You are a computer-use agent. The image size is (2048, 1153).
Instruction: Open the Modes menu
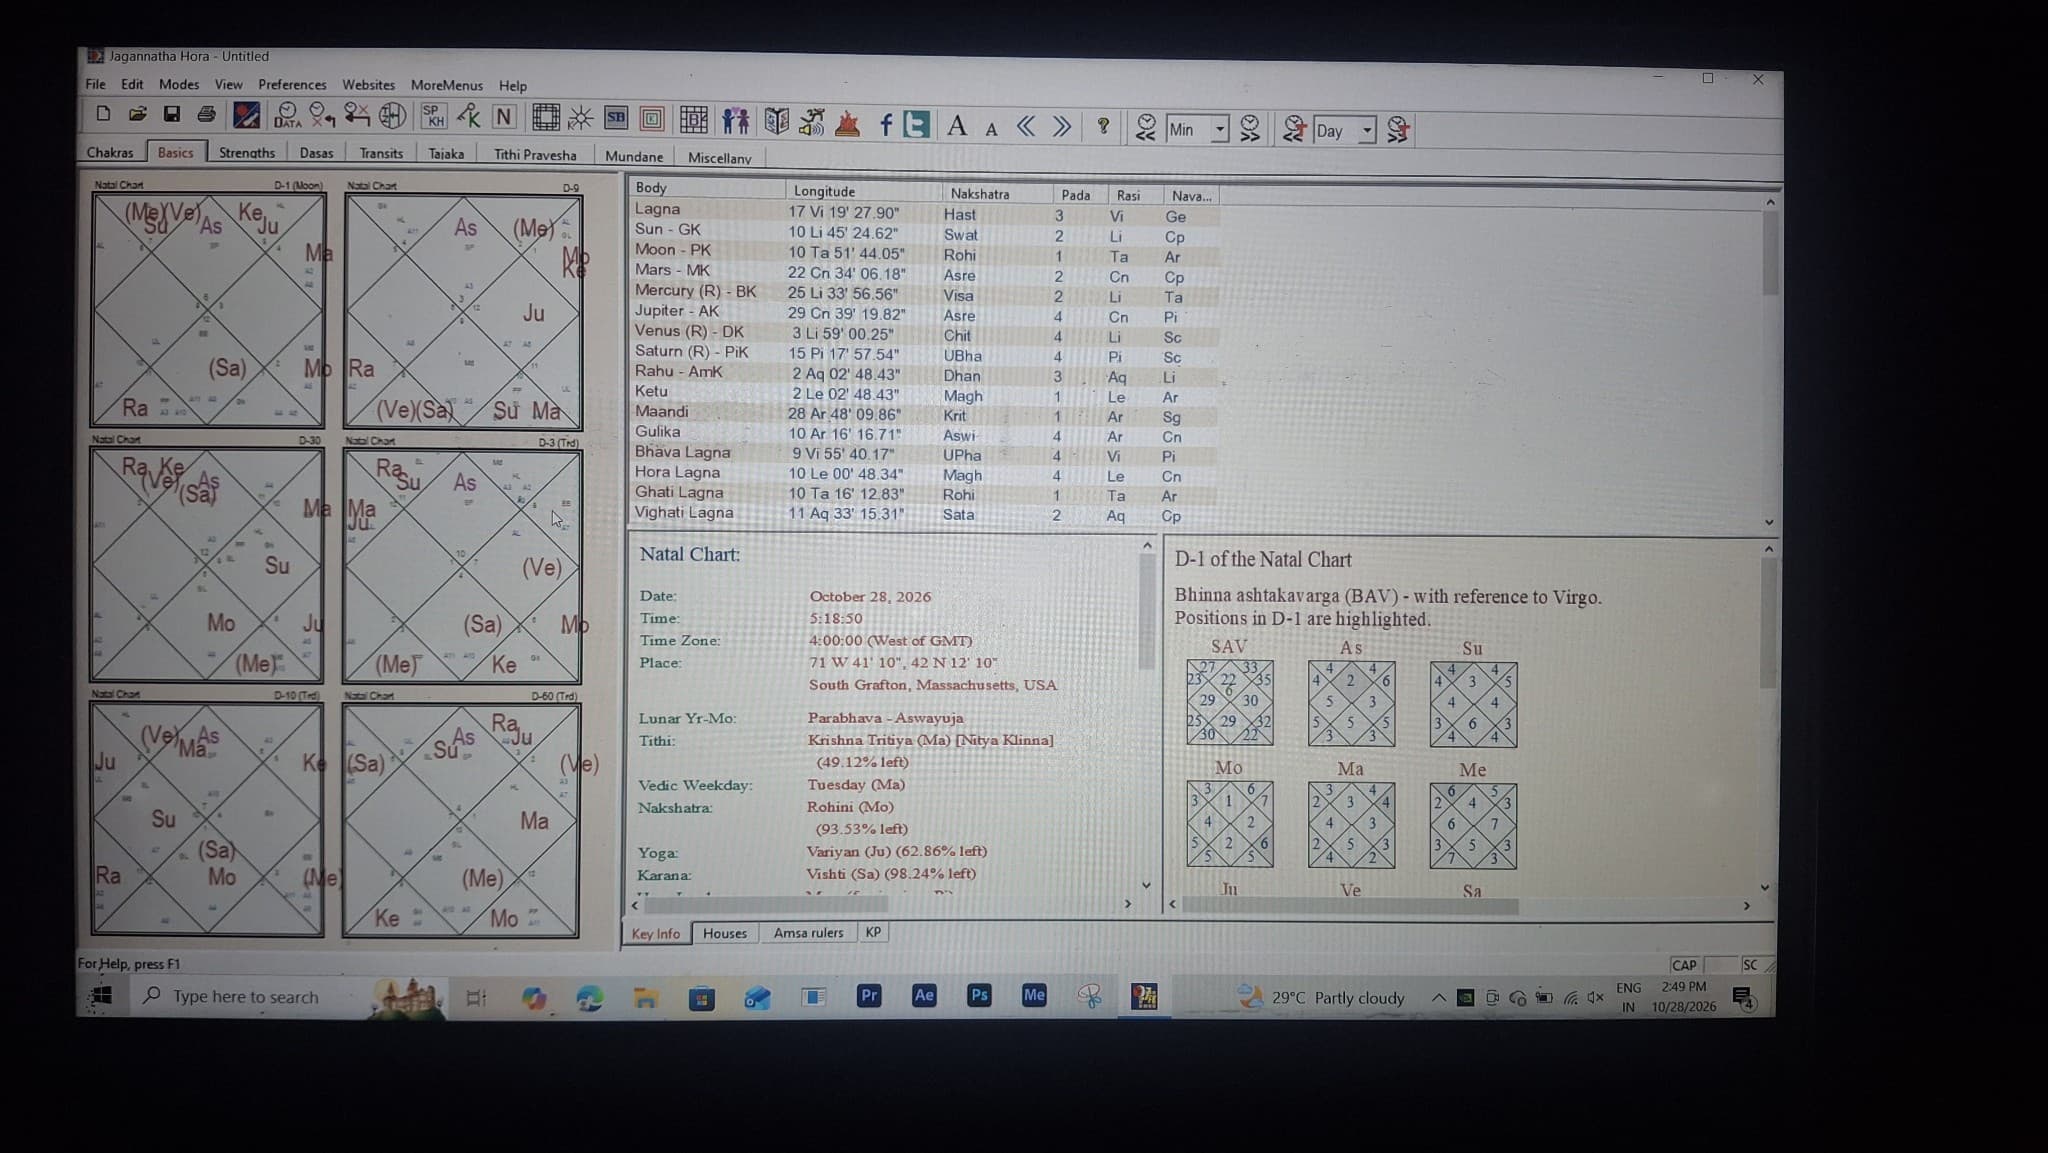coord(179,84)
